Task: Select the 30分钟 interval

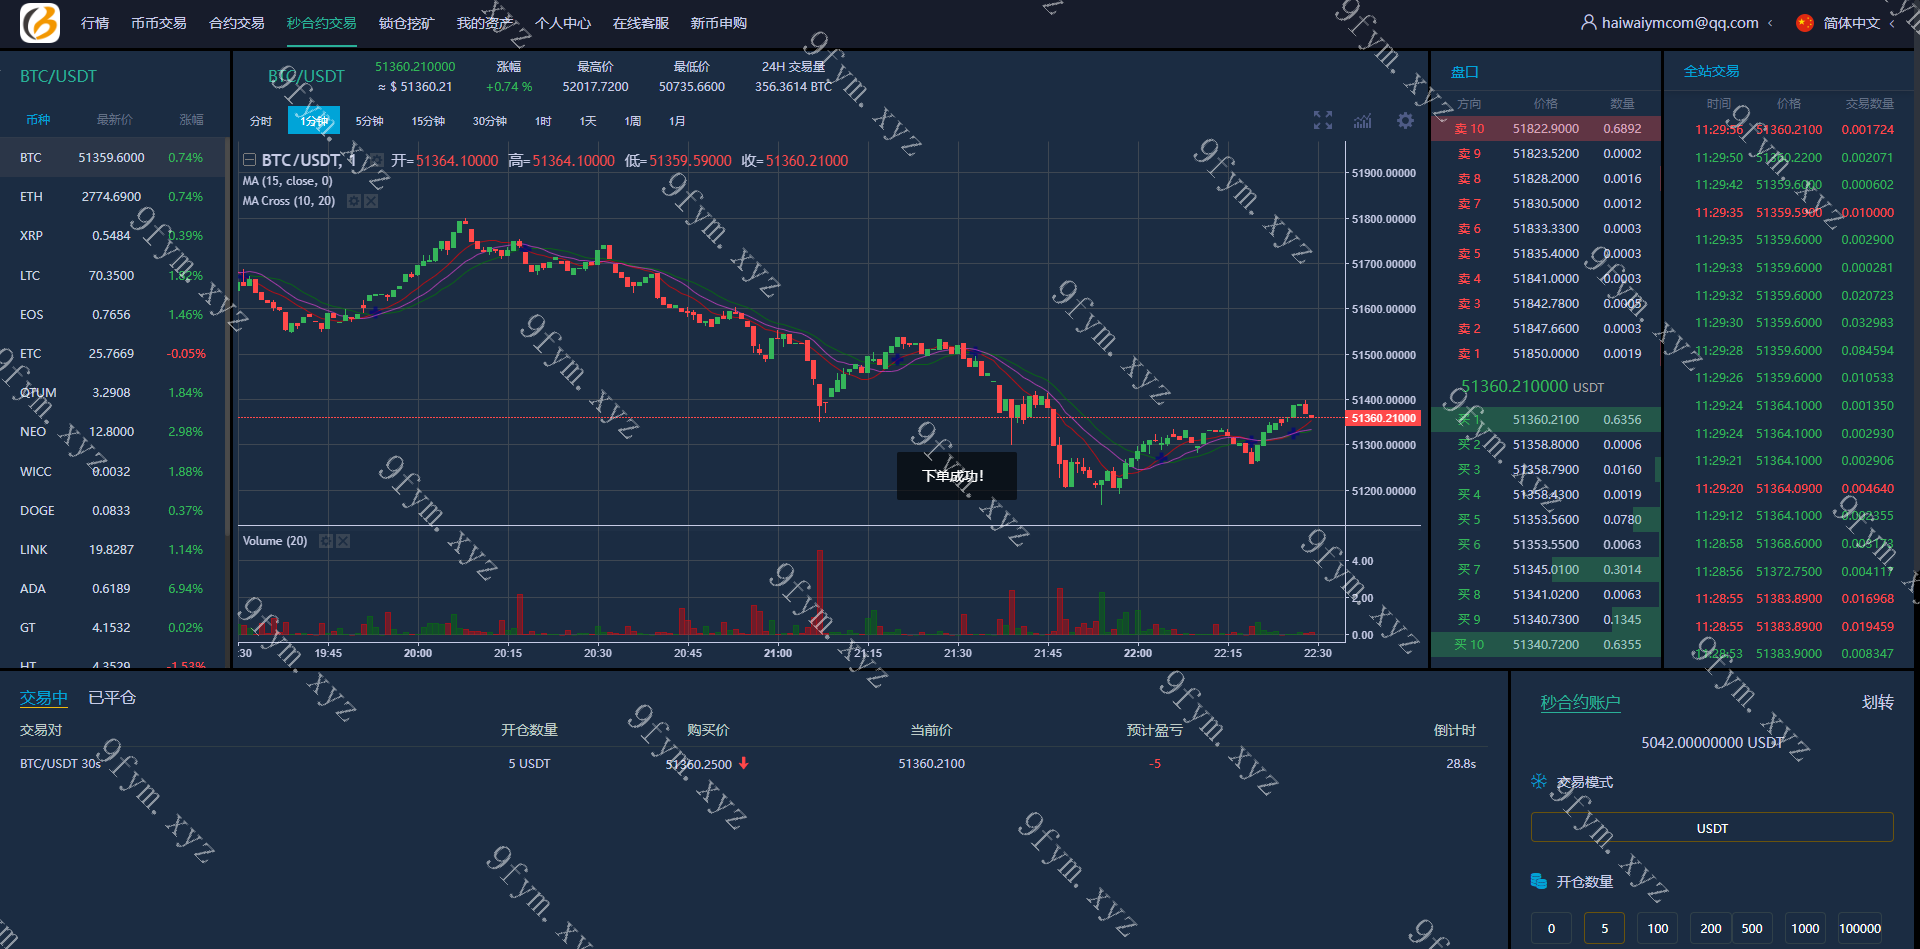Action: click(490, 121)
